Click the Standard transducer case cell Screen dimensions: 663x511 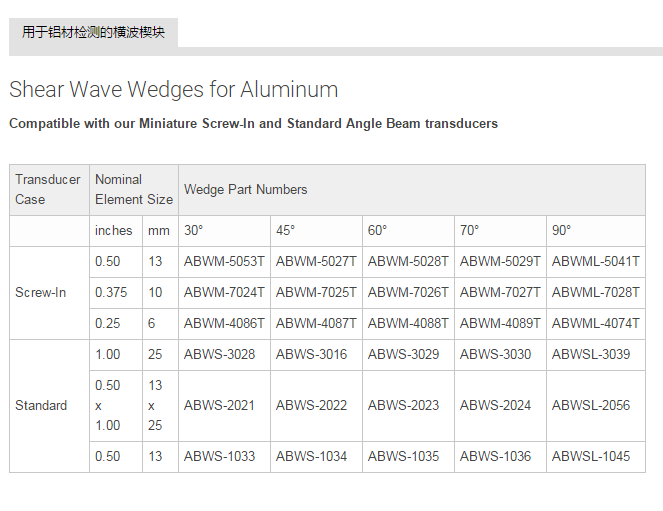pos(41,406)
